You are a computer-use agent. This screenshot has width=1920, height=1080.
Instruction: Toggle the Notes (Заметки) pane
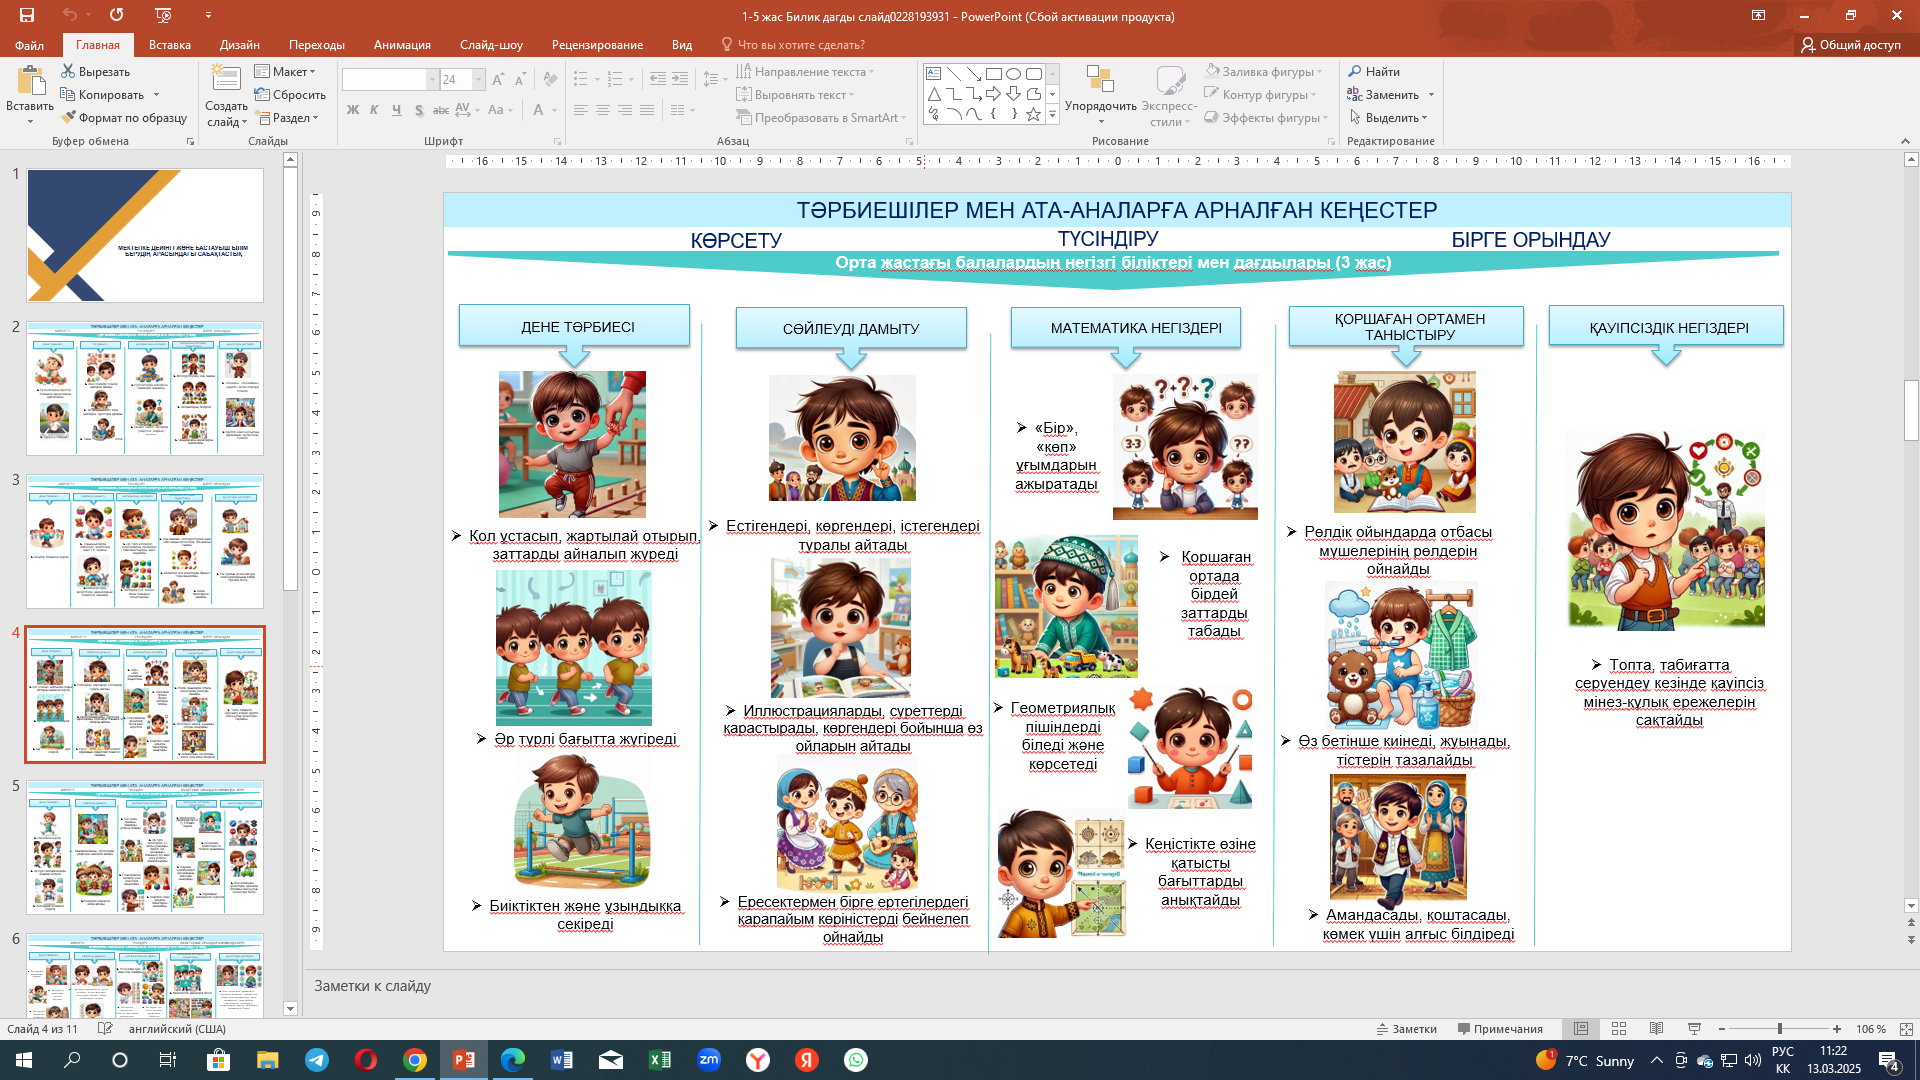1406,1029
